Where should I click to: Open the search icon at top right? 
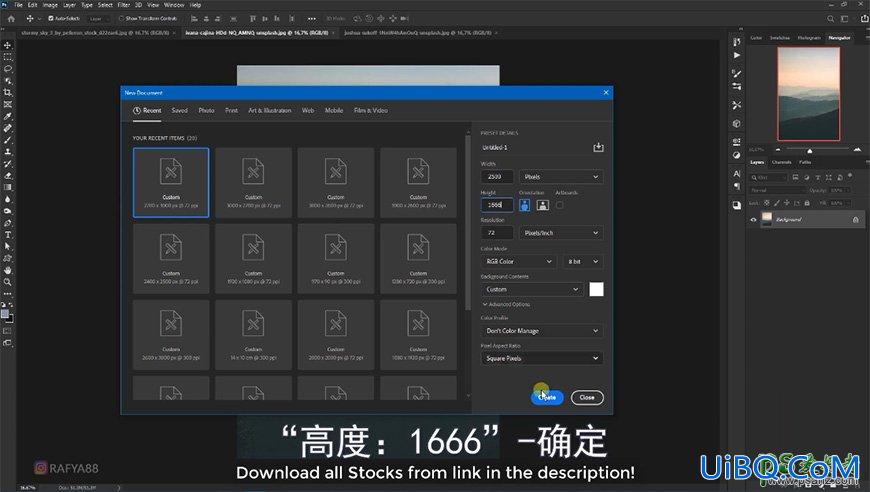click(831, 19)
